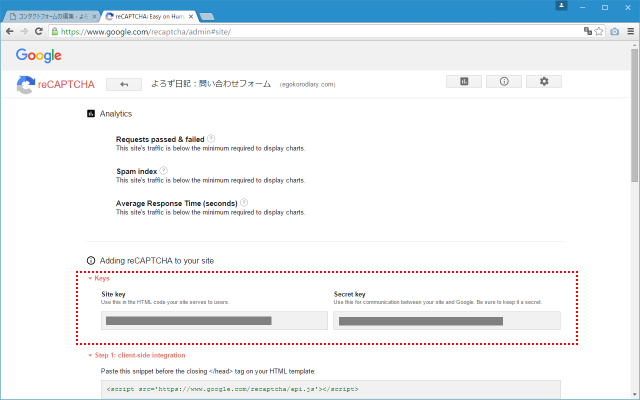This screenshot has height=400, width=640.
Task: Click the Spam index heading
Action: point(137,171)
